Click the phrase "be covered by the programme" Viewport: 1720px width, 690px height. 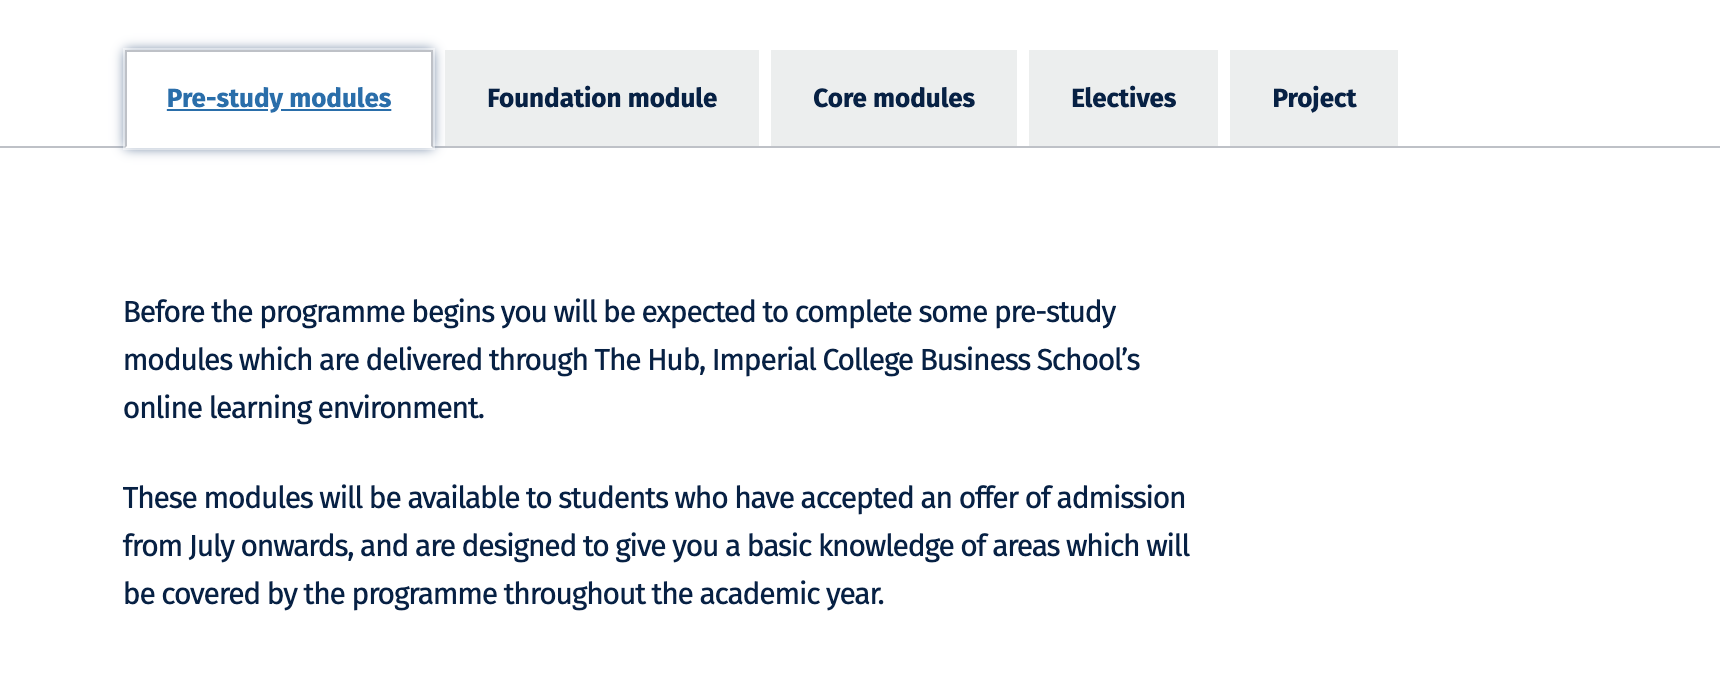tap(310, 594)
